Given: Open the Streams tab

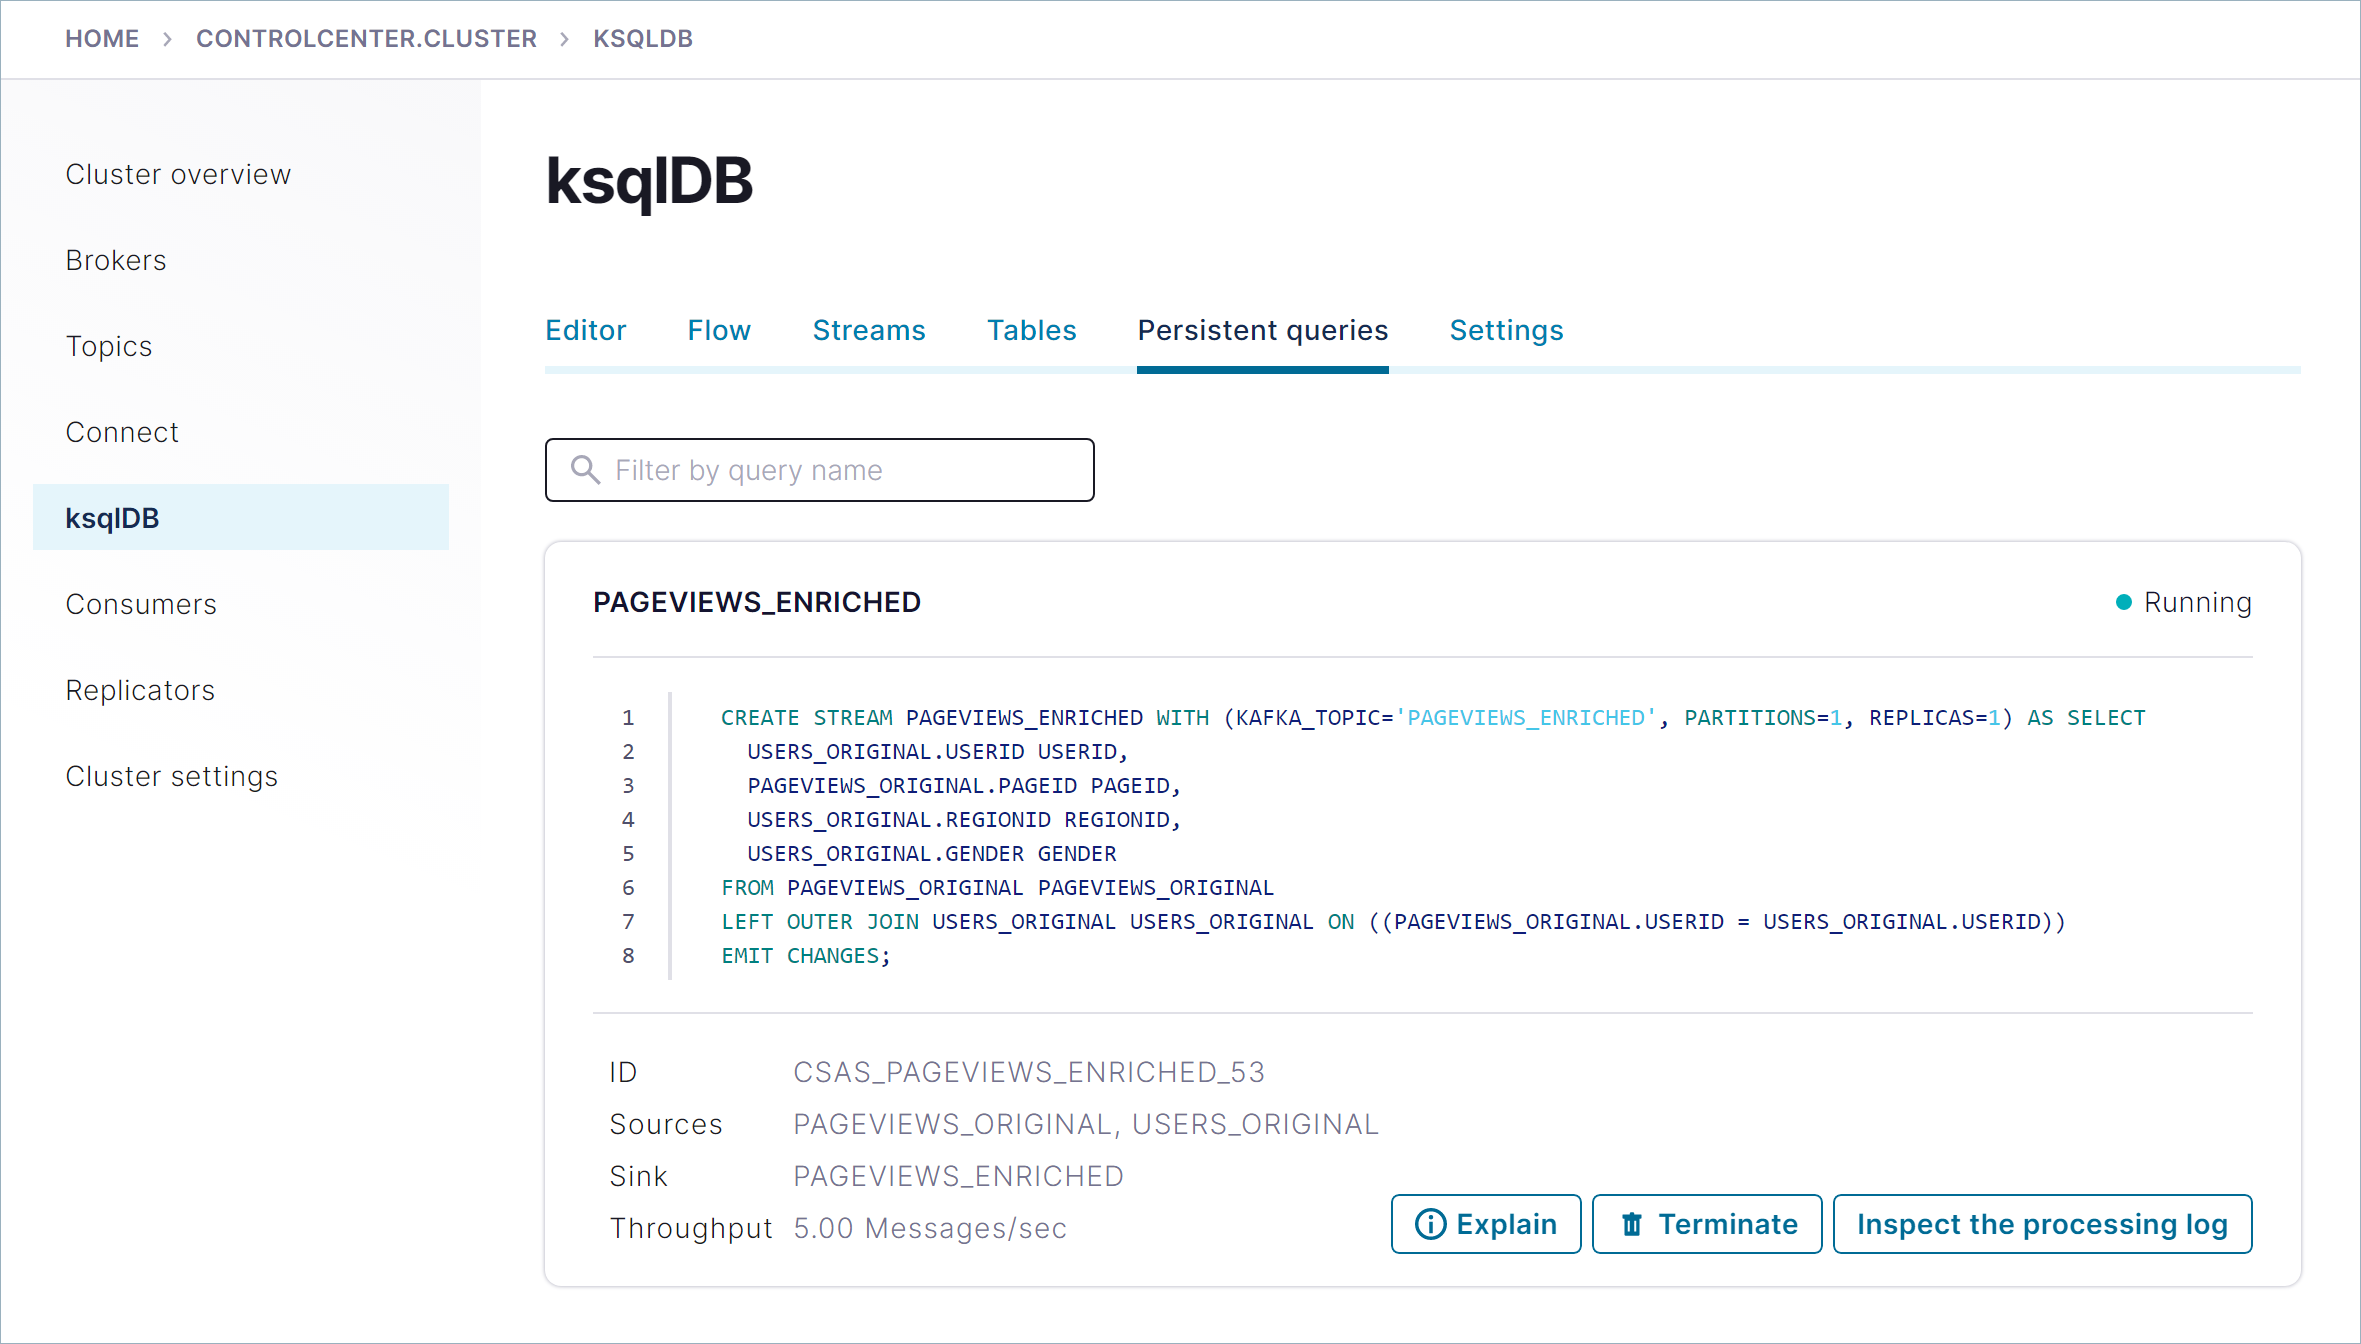Looking at the screenshot, I should click(868, 330).
